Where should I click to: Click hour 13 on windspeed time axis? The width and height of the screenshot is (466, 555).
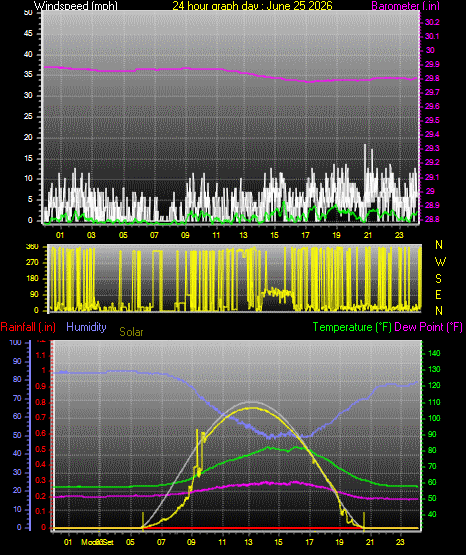pos(243,235)
